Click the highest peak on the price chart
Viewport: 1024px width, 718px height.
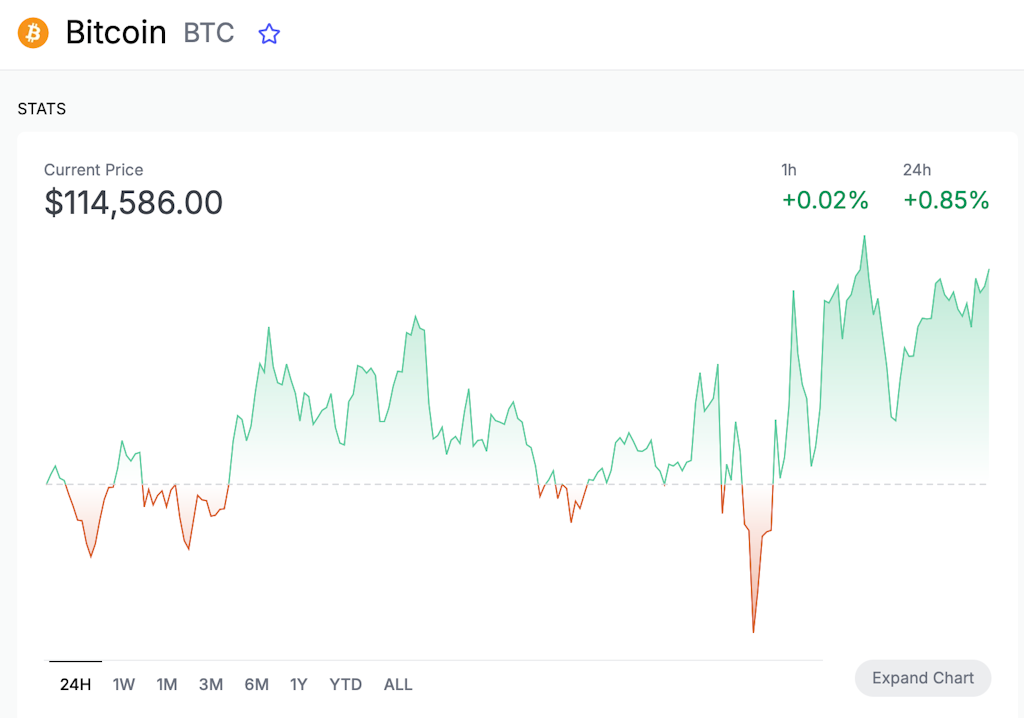point(865,237)
